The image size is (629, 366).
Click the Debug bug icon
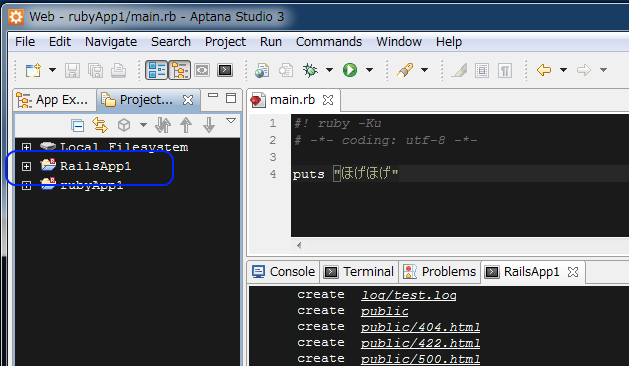point(310,70)
